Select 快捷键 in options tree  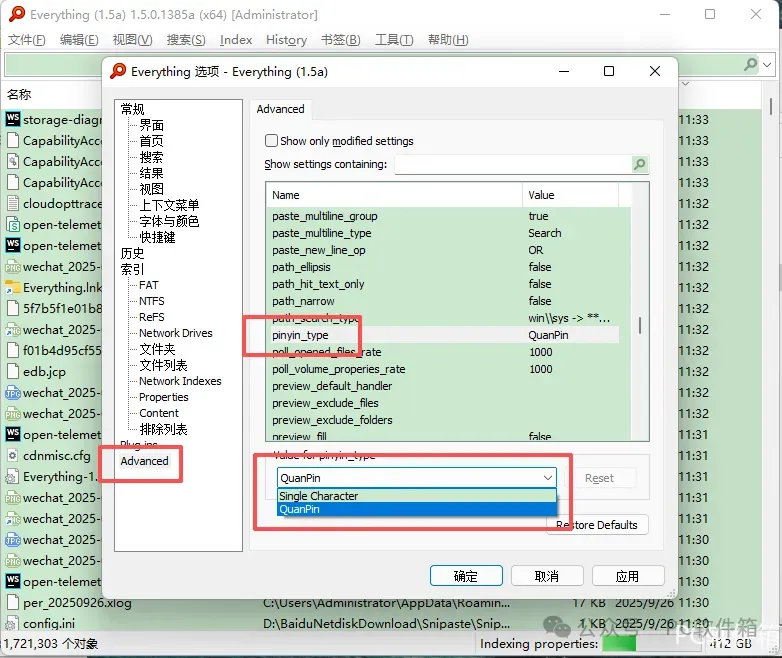[x=157, y=237]
